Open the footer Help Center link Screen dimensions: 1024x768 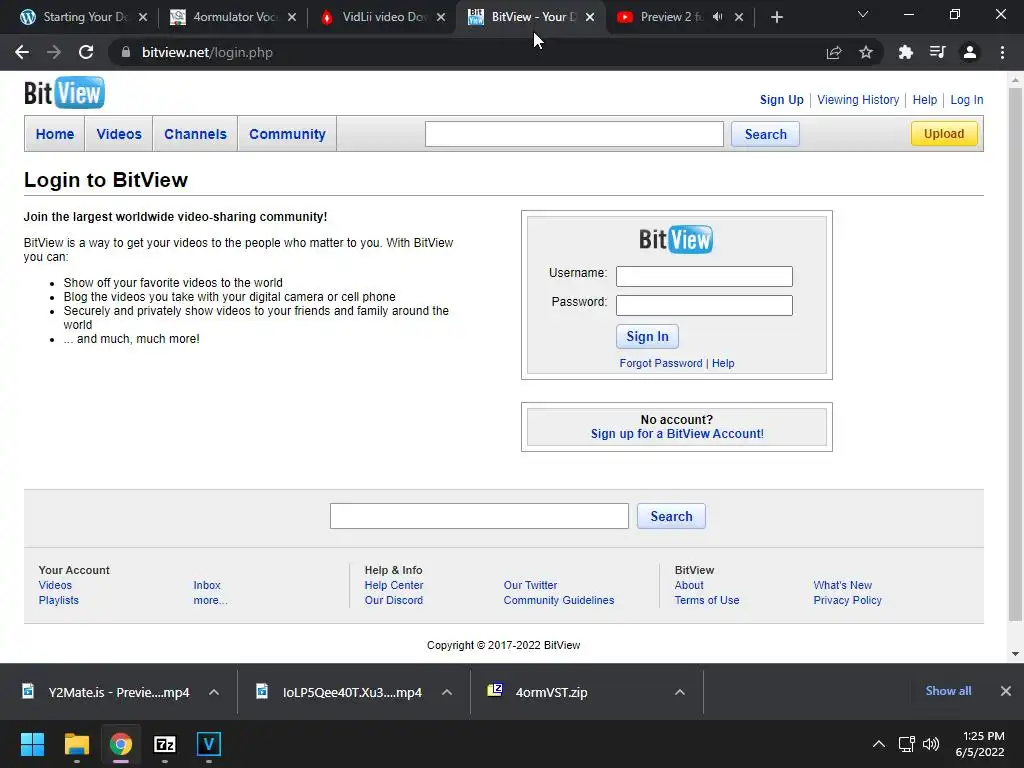click(x=394, y=585)
